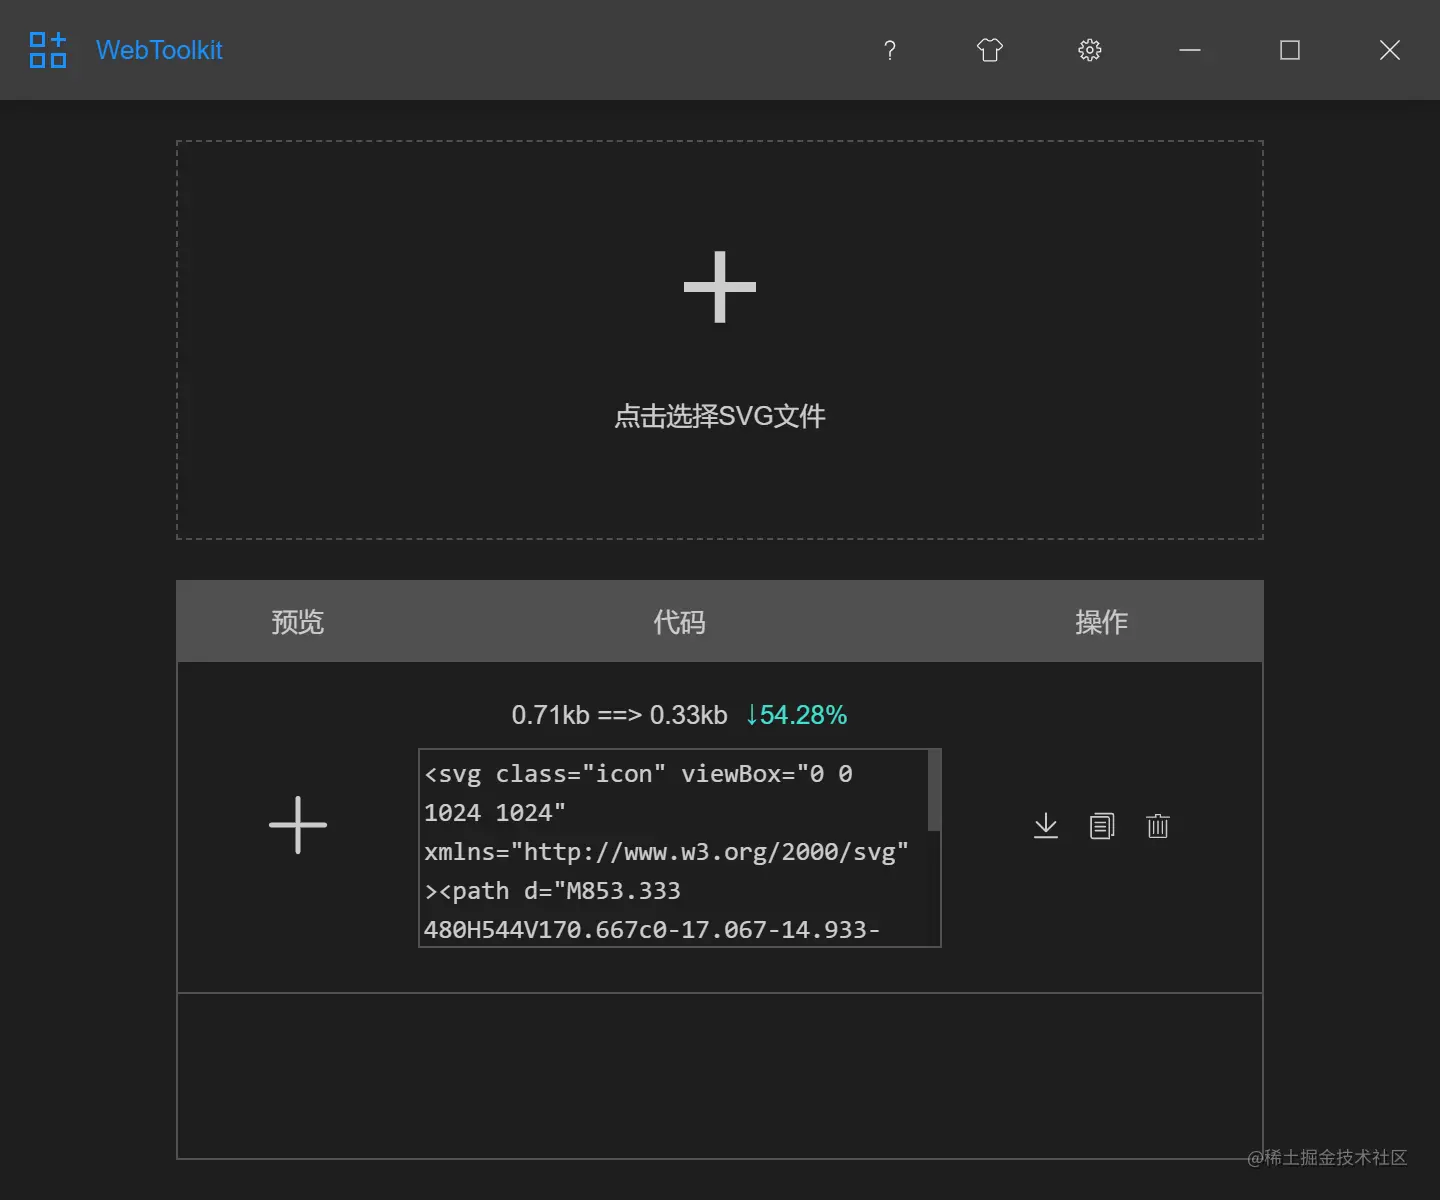Download the compressed SVG file

pos(1046,826)
